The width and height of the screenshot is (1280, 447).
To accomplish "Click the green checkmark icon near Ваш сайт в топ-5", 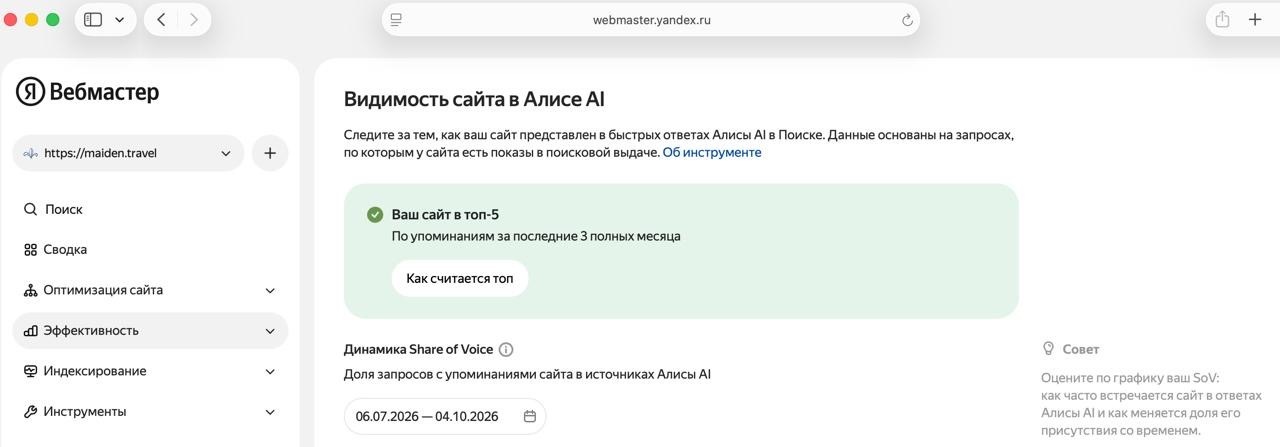I will 375,214.
